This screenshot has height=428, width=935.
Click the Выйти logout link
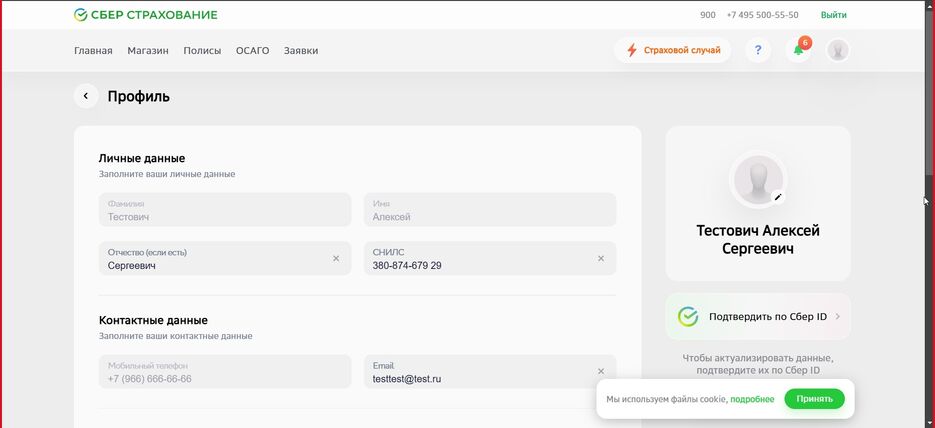tap(833, 15)
